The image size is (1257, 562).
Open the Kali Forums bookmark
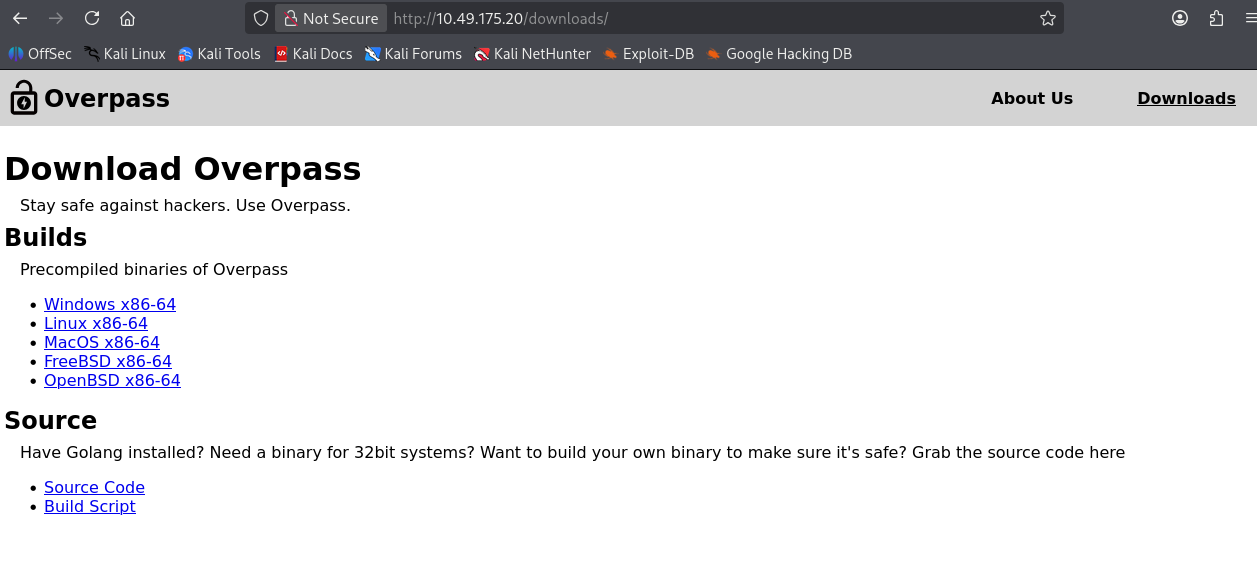tap(413, 54)
